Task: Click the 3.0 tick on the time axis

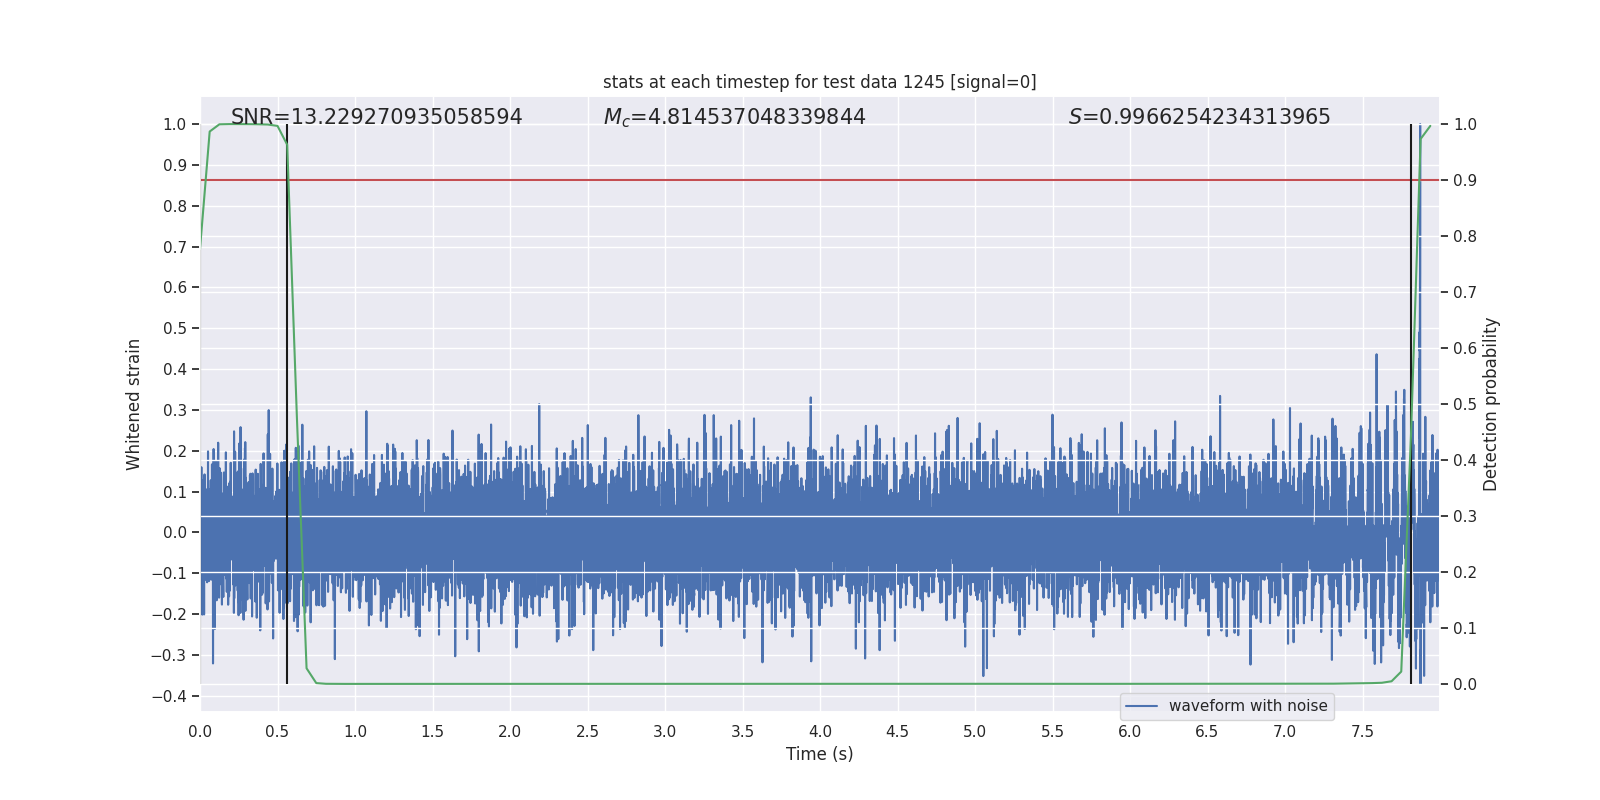Action: tap(665, 731)
